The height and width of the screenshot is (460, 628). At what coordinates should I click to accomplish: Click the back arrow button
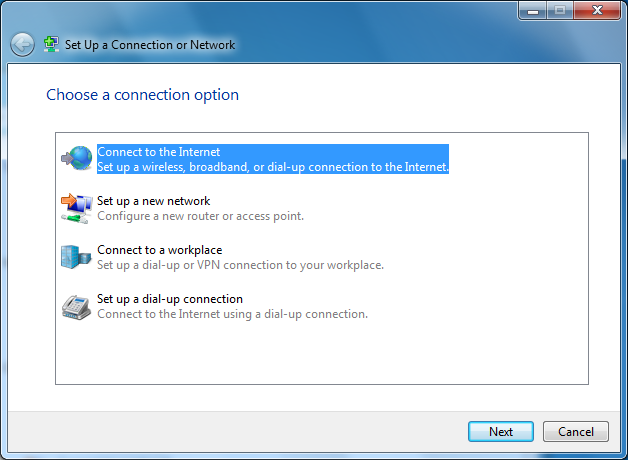click(x=22, y=44)
